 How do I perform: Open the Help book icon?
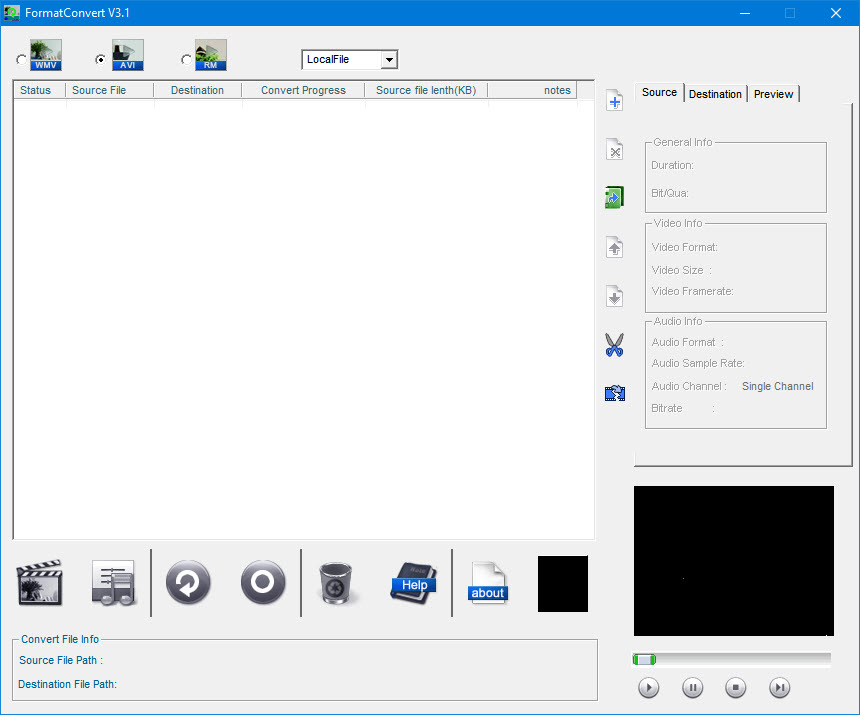click(x=413, y=582)
